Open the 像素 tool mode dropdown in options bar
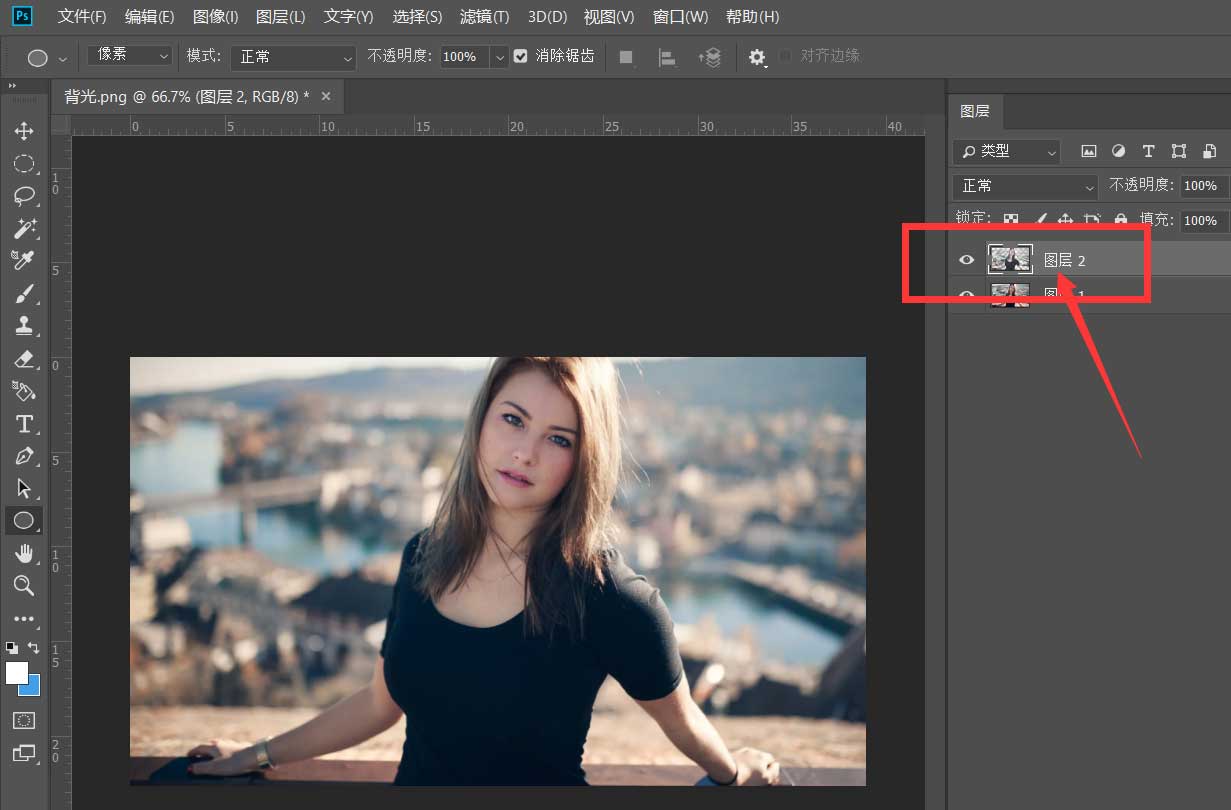The image size is (1231, 810). tap(128, 56)
